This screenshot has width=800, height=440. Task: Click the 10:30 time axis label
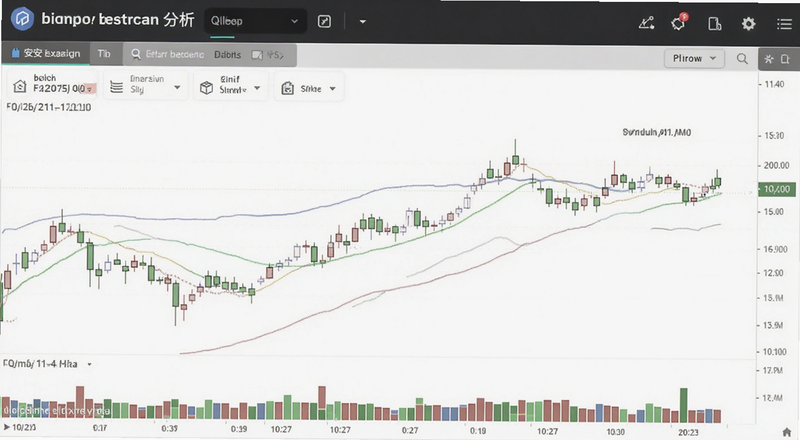click(615, 432)
